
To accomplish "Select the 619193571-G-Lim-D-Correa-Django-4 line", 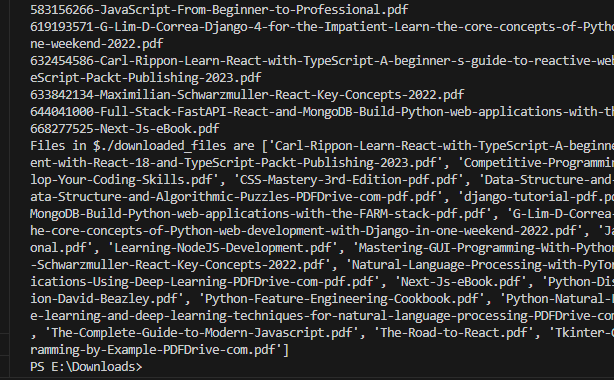I will coord(322,27).
